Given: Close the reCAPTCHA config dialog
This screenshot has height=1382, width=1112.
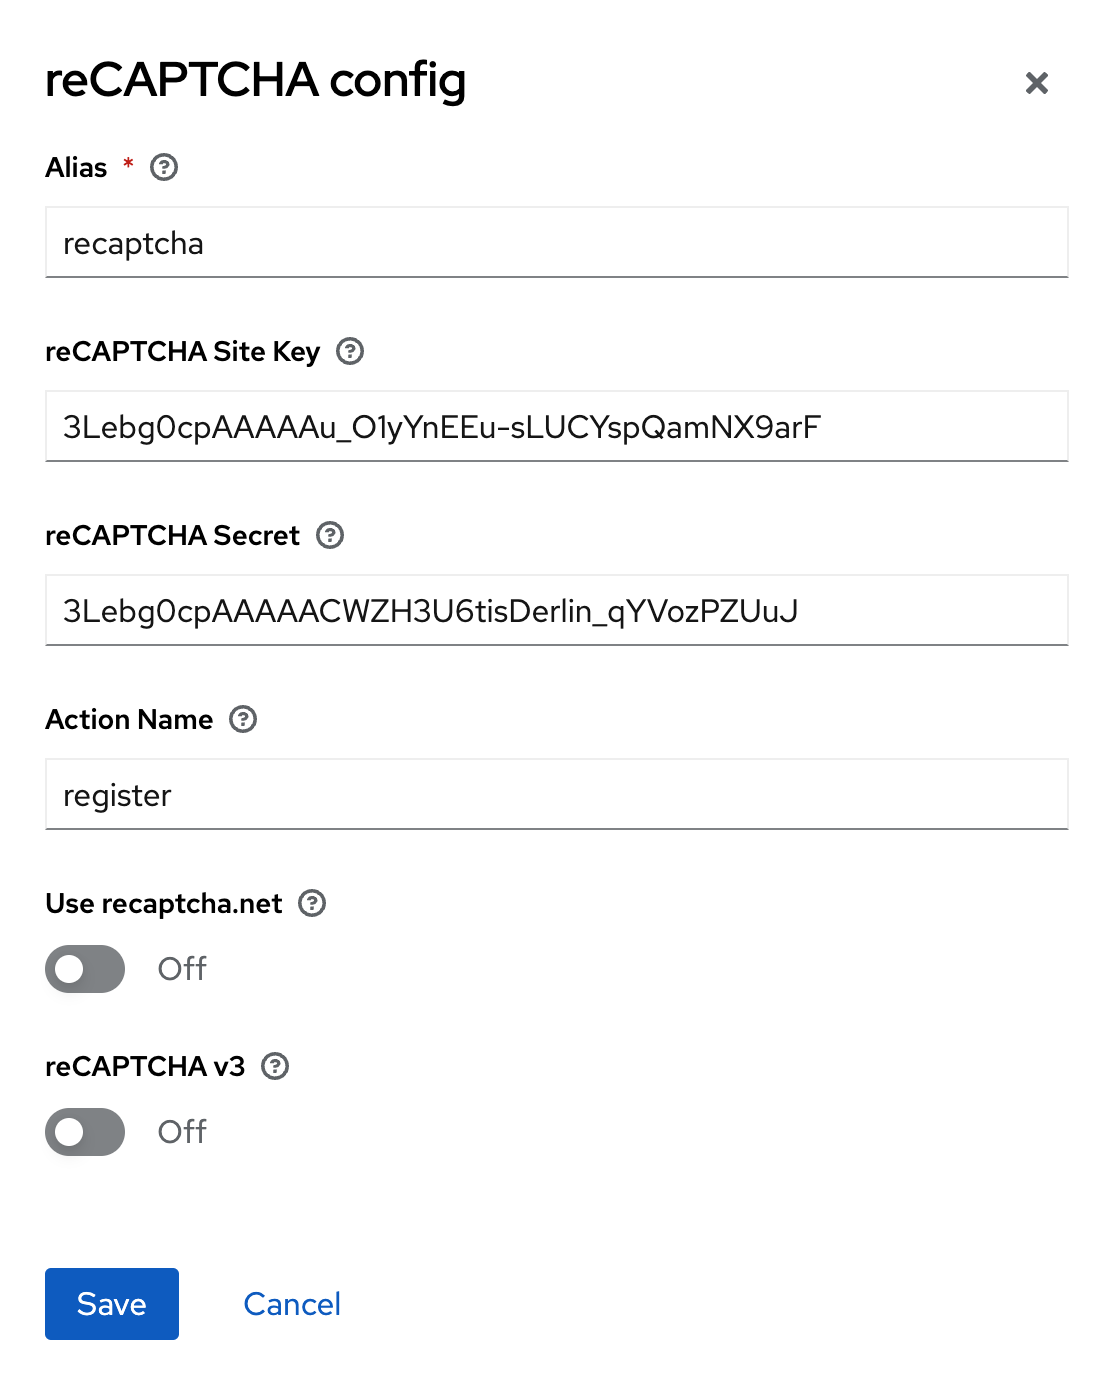Looking at the screenshot, I should (1037, 83).
